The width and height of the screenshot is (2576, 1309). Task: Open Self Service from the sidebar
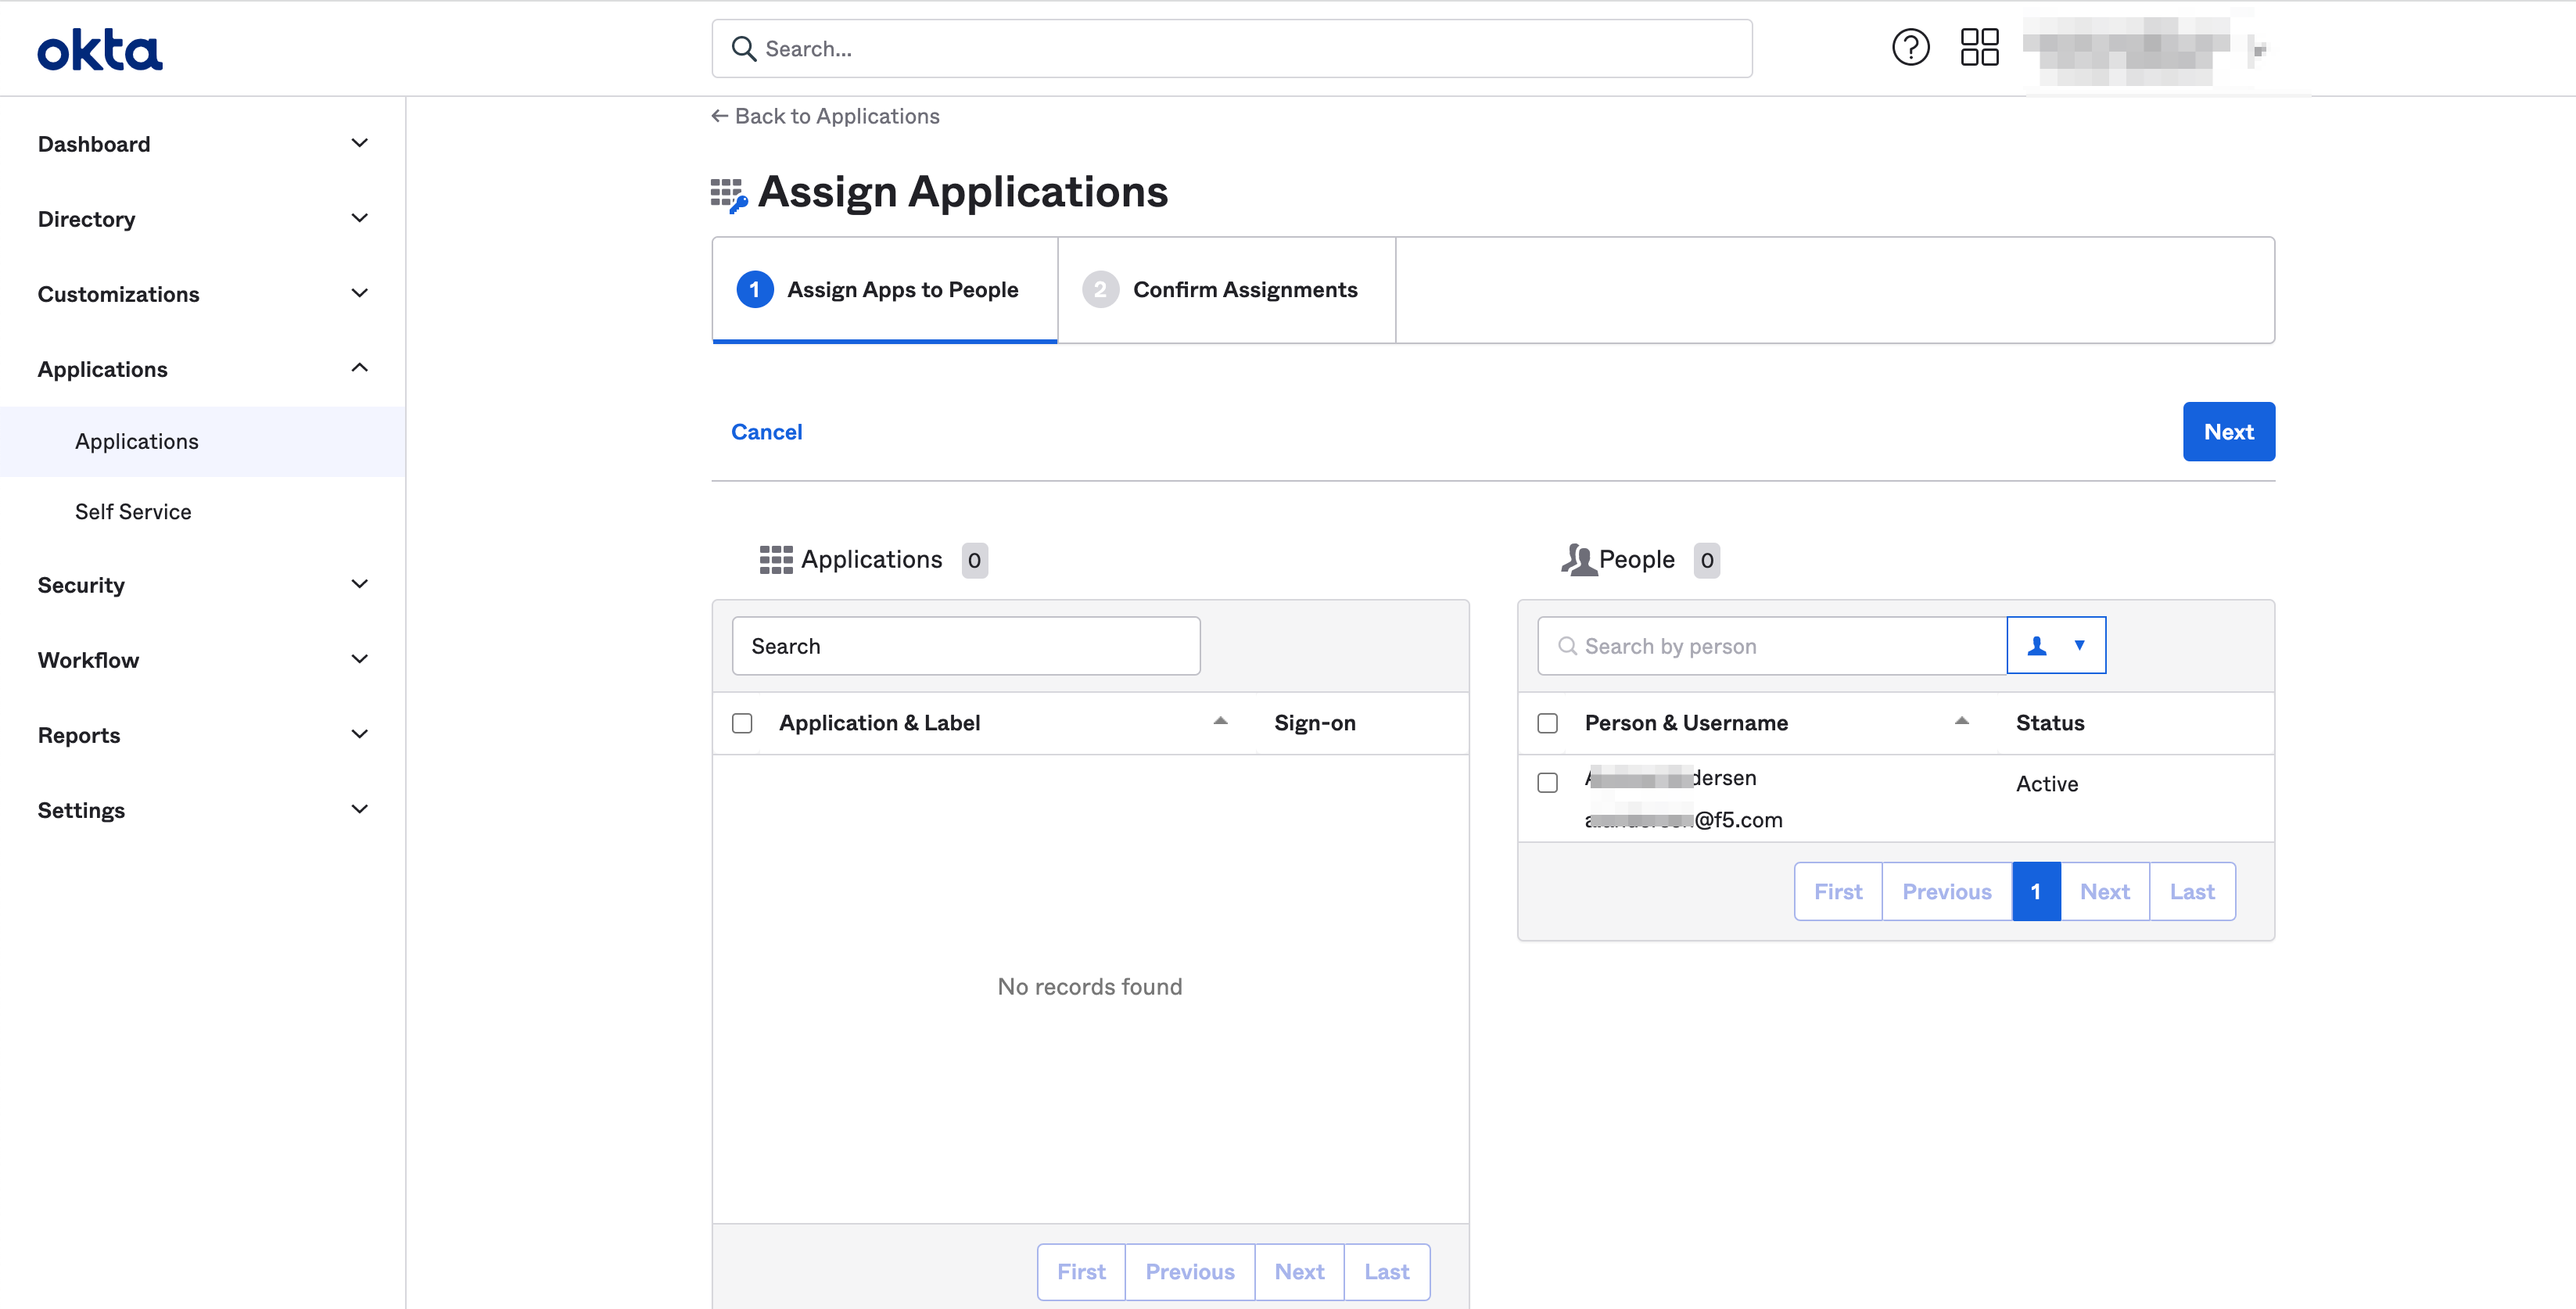(132, 511)
